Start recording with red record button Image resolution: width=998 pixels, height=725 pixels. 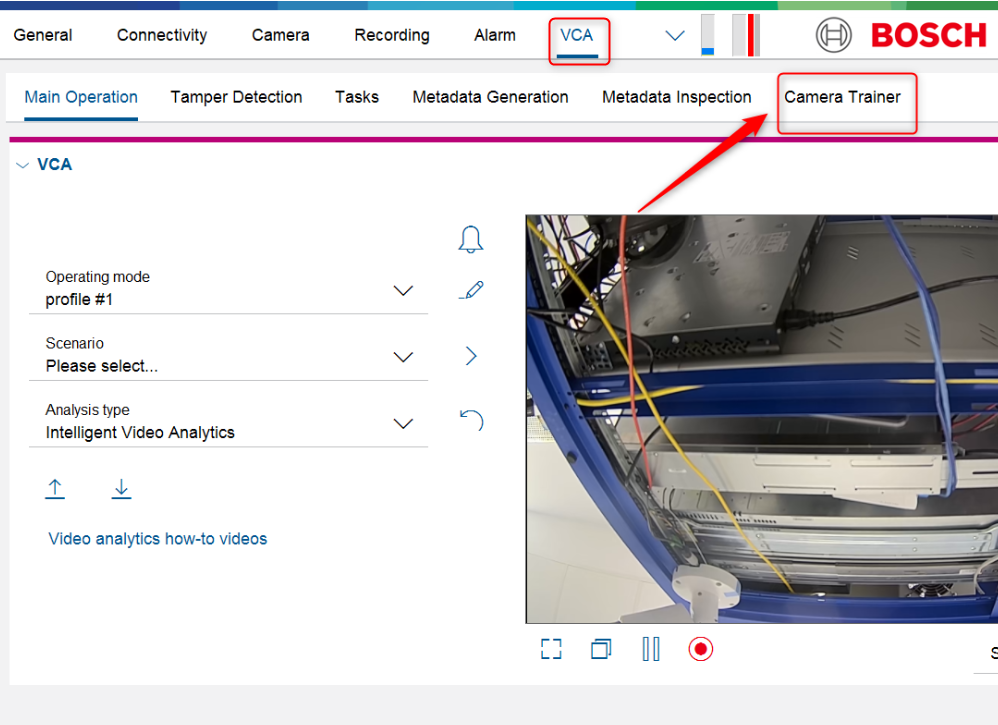point(700,649)
